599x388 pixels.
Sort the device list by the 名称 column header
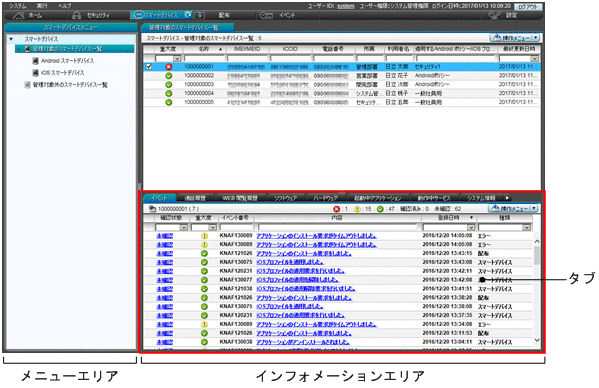coord(205,49)
